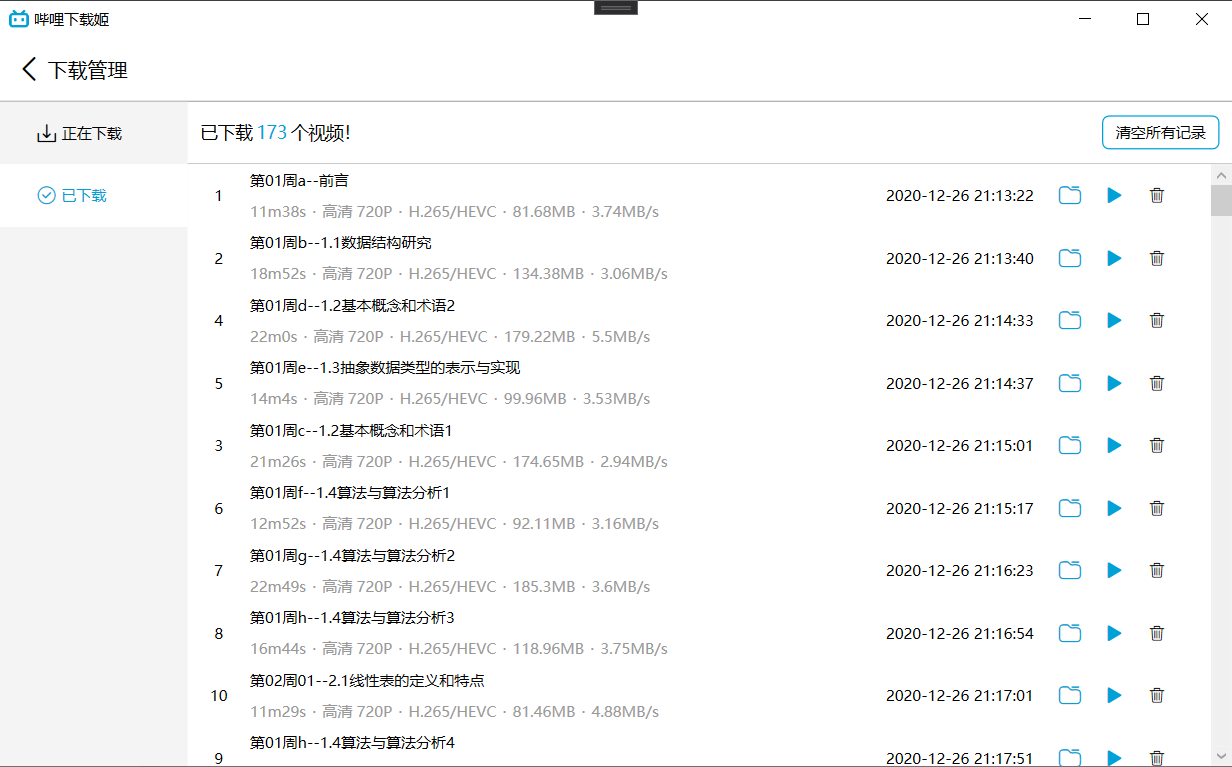Screen dimensions: 1232x767
Task: Delete record 第01周h--1.4算法与算法分析3
Action: click(1157, 633)
